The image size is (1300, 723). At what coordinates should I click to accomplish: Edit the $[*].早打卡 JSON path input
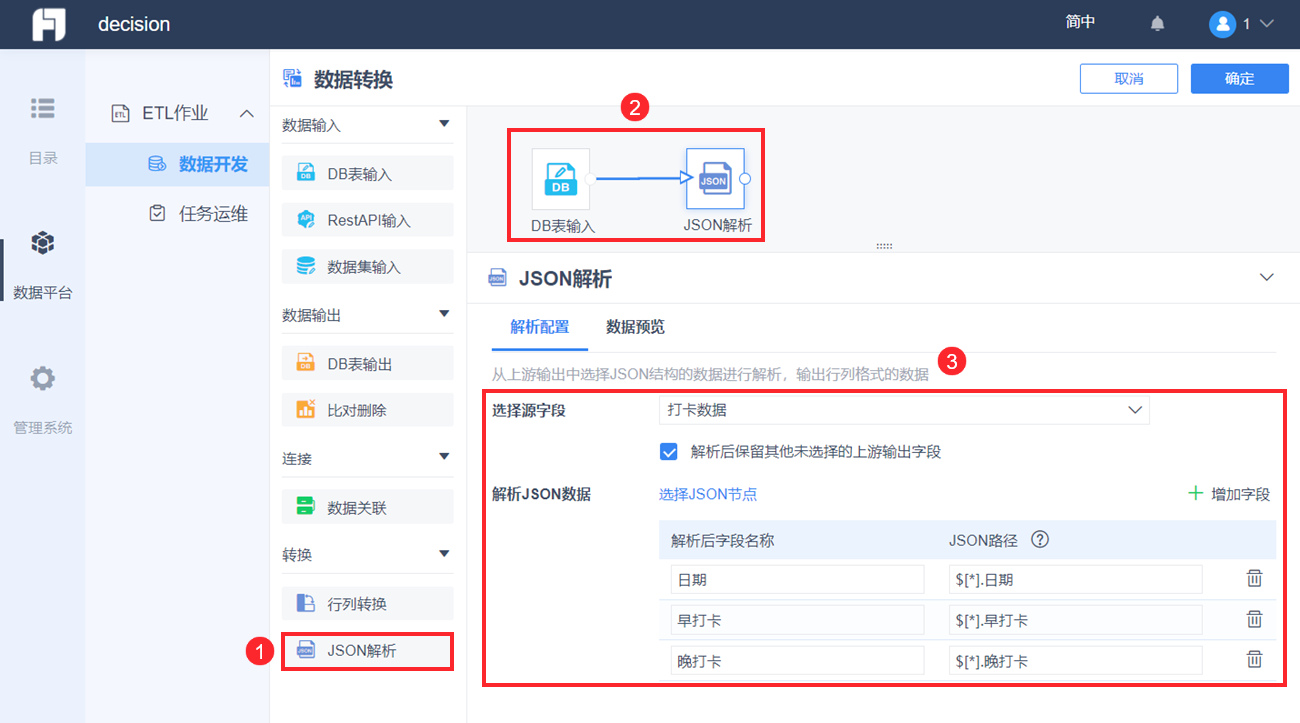1075,620
